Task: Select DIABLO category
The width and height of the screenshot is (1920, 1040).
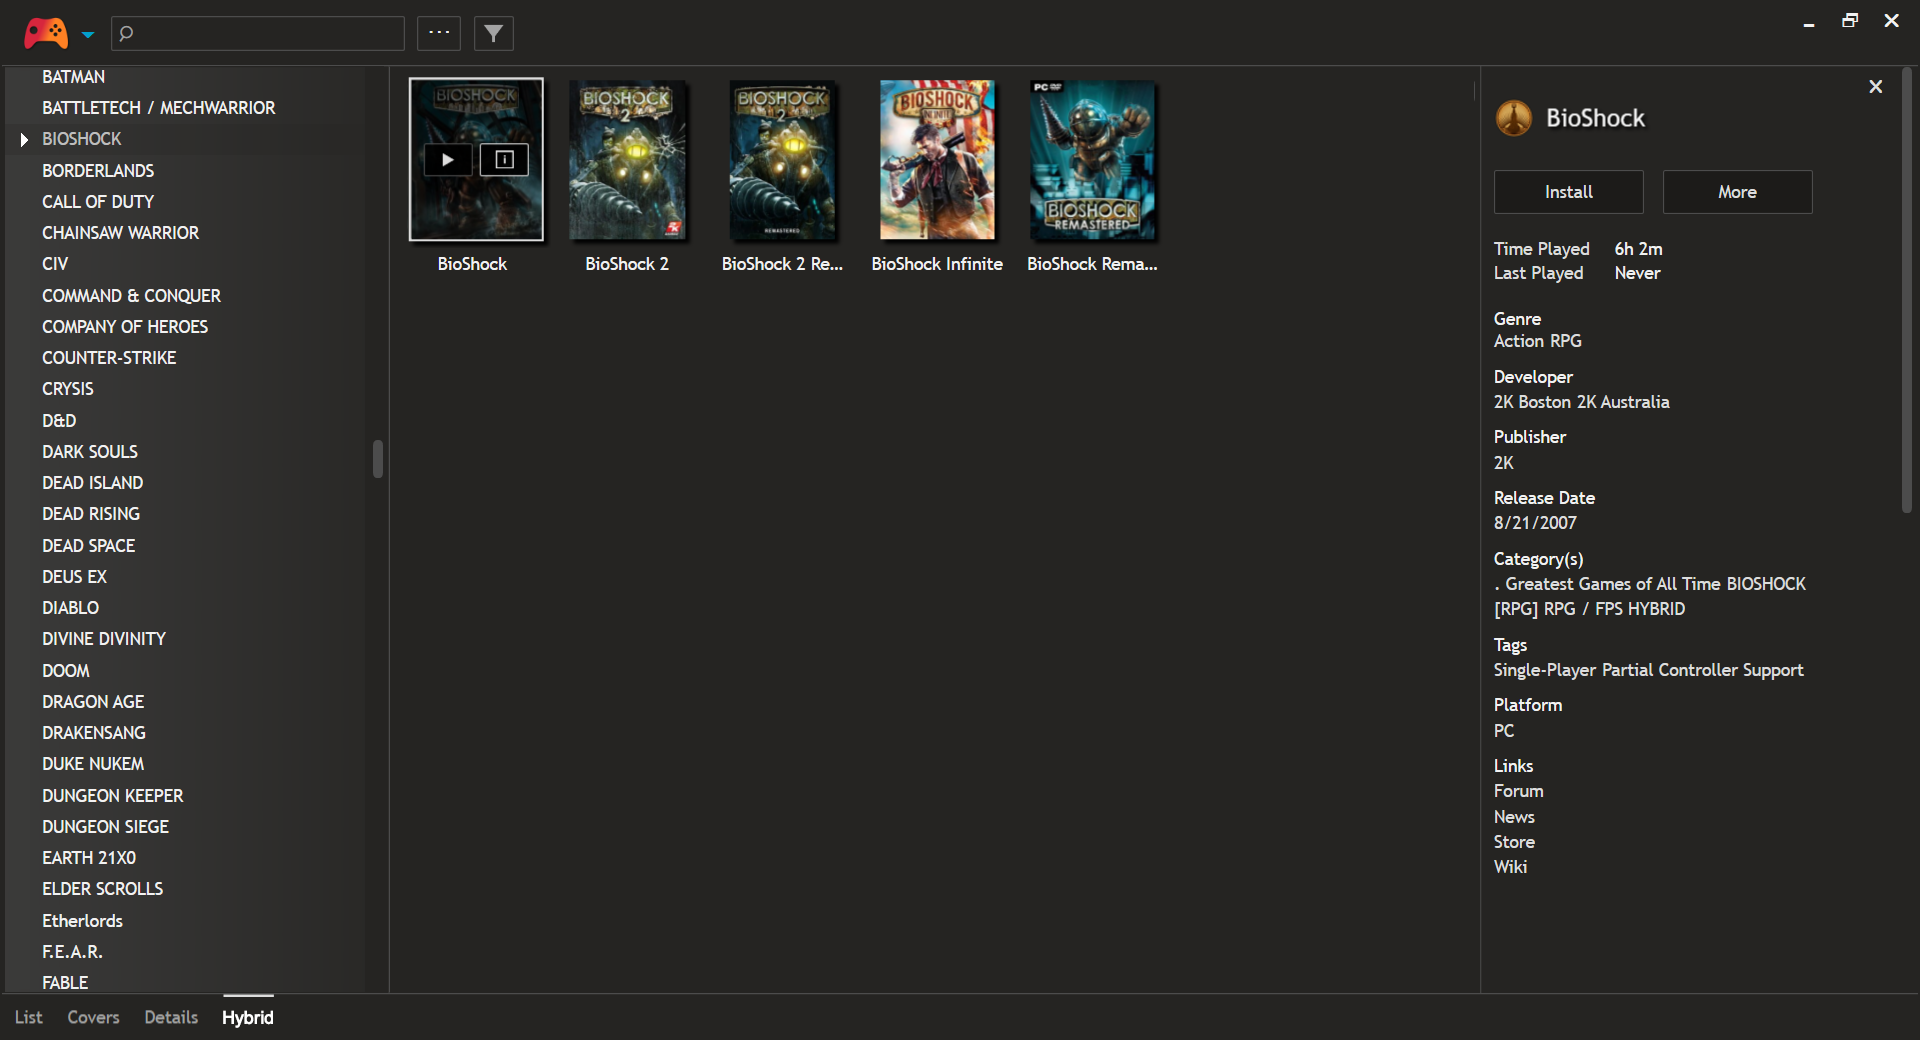Action: point(70,608)
